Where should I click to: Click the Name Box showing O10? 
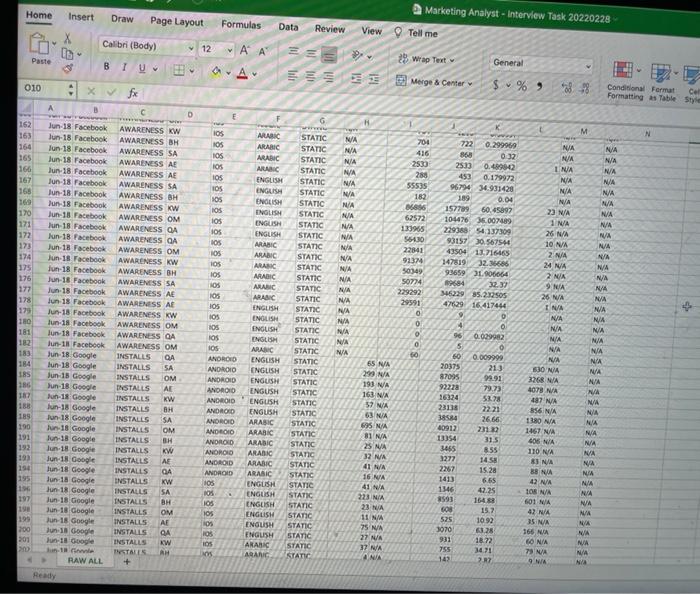(x=47, y=88)
